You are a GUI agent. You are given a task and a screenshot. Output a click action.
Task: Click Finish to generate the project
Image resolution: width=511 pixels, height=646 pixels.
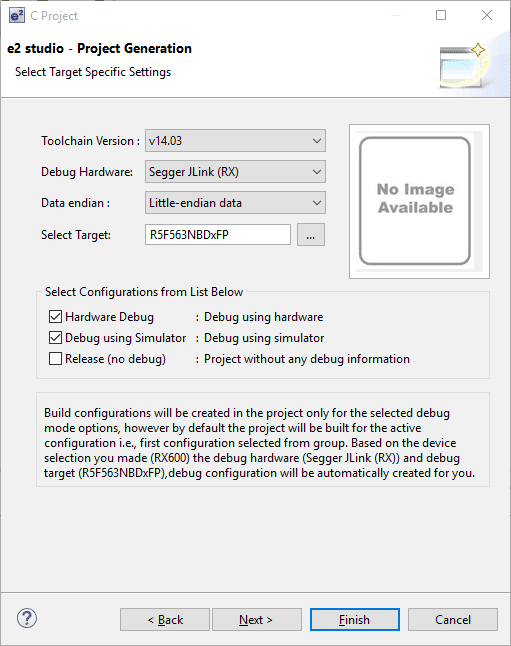[355, 620]
